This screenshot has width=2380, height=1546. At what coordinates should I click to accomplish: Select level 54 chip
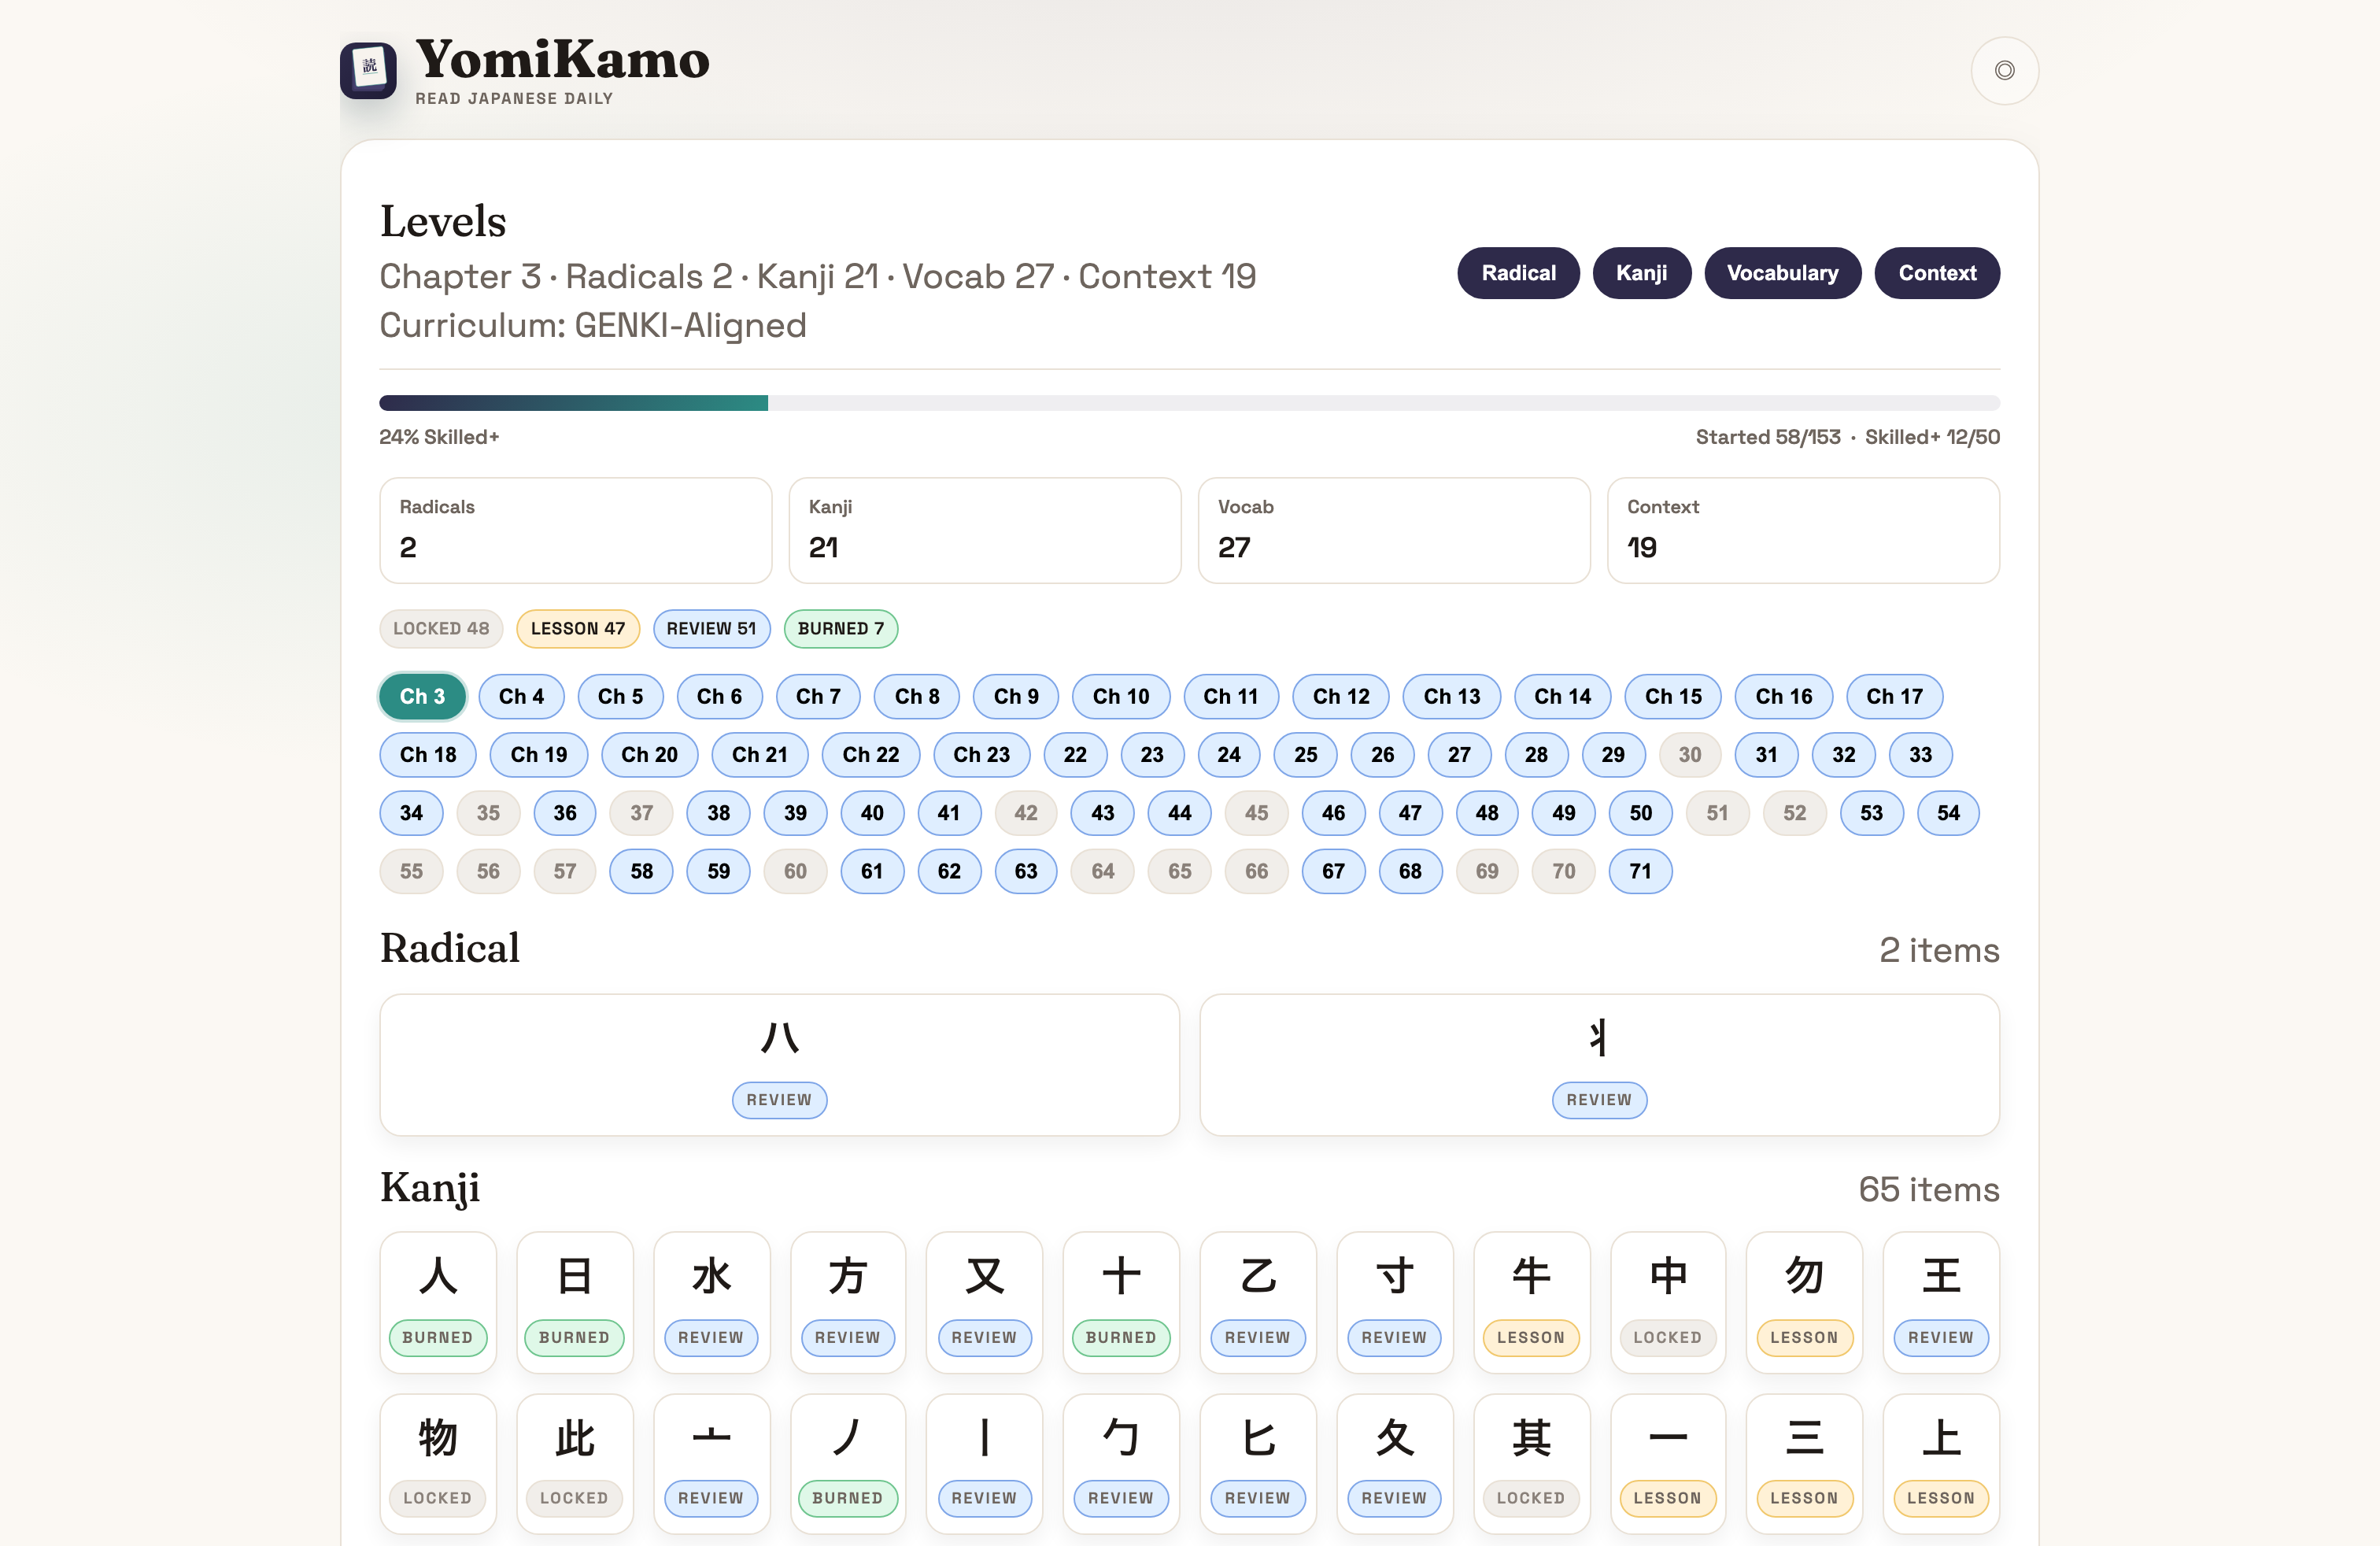click(x=1948, y=812)
